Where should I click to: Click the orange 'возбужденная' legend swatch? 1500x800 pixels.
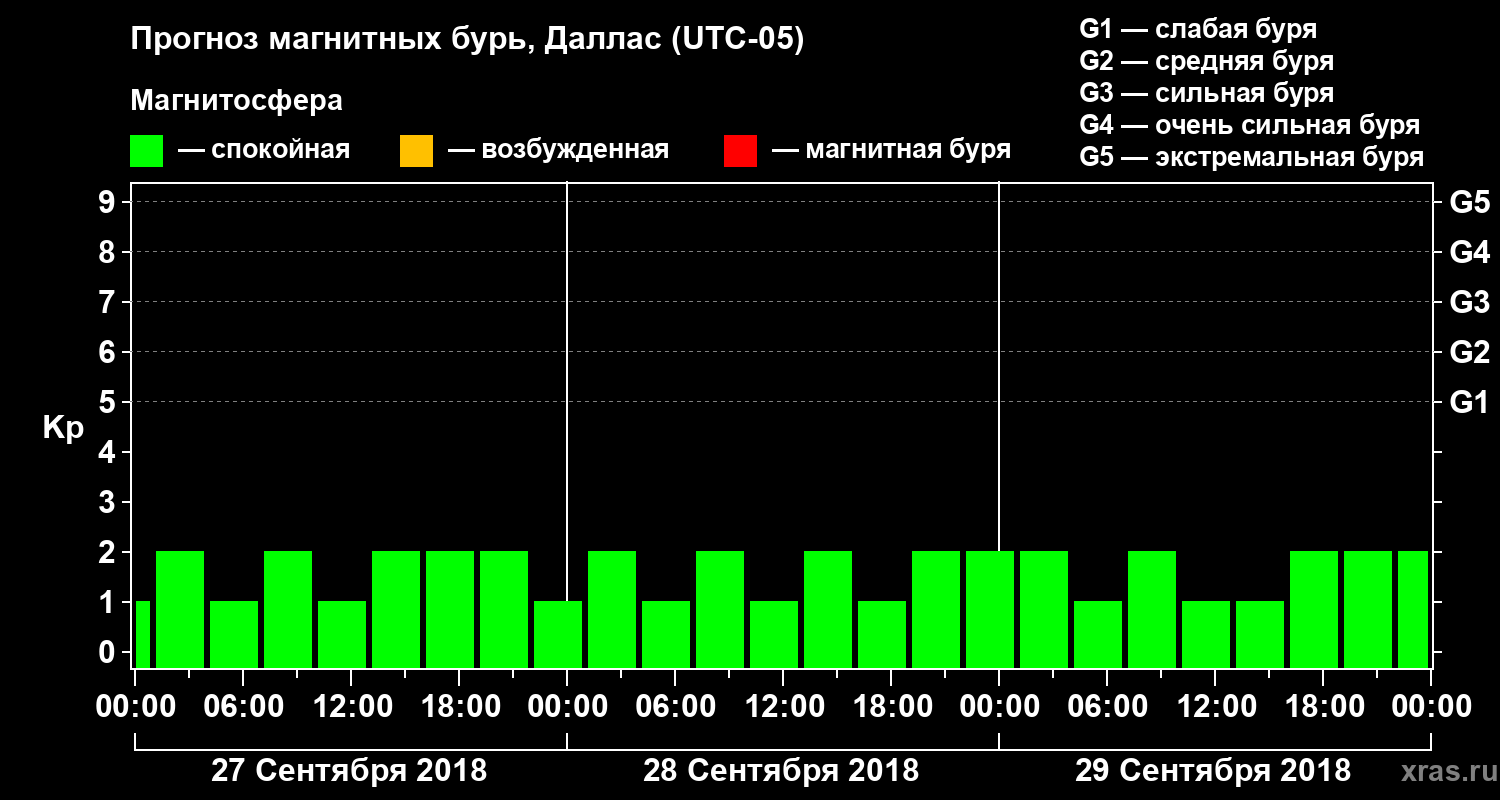click(416, 151)
